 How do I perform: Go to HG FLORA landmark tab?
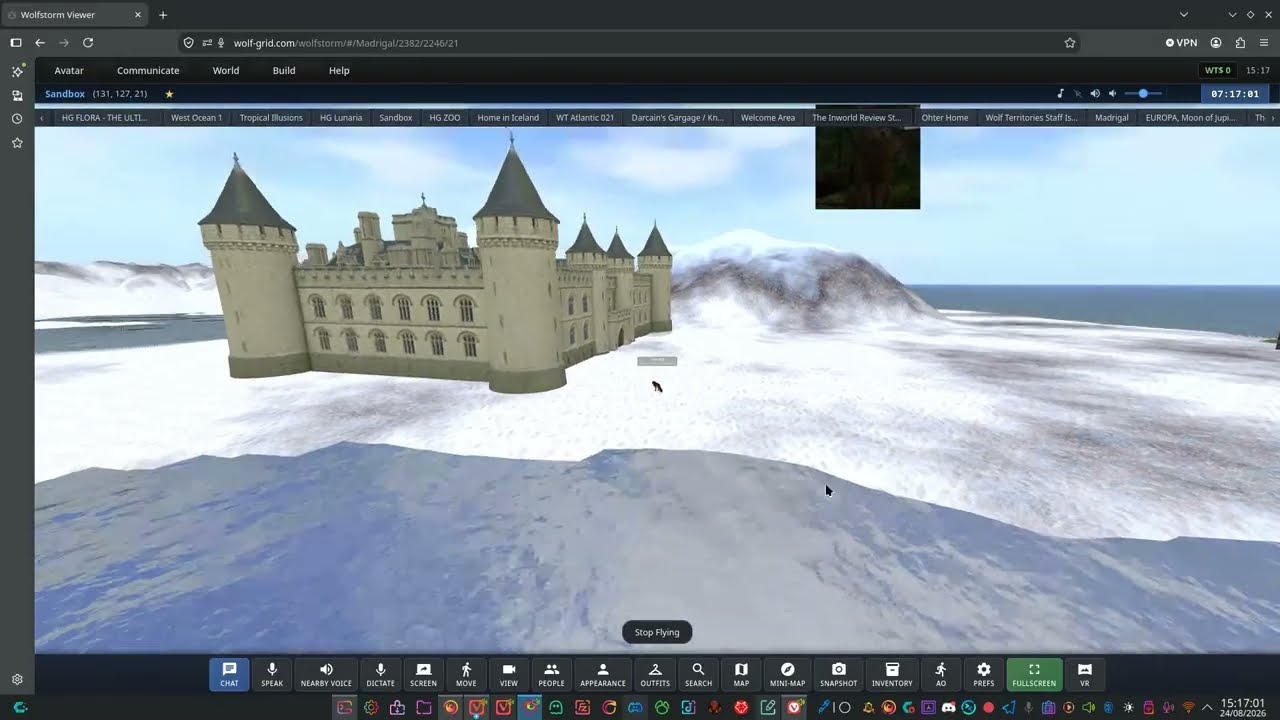click(104, 118)
